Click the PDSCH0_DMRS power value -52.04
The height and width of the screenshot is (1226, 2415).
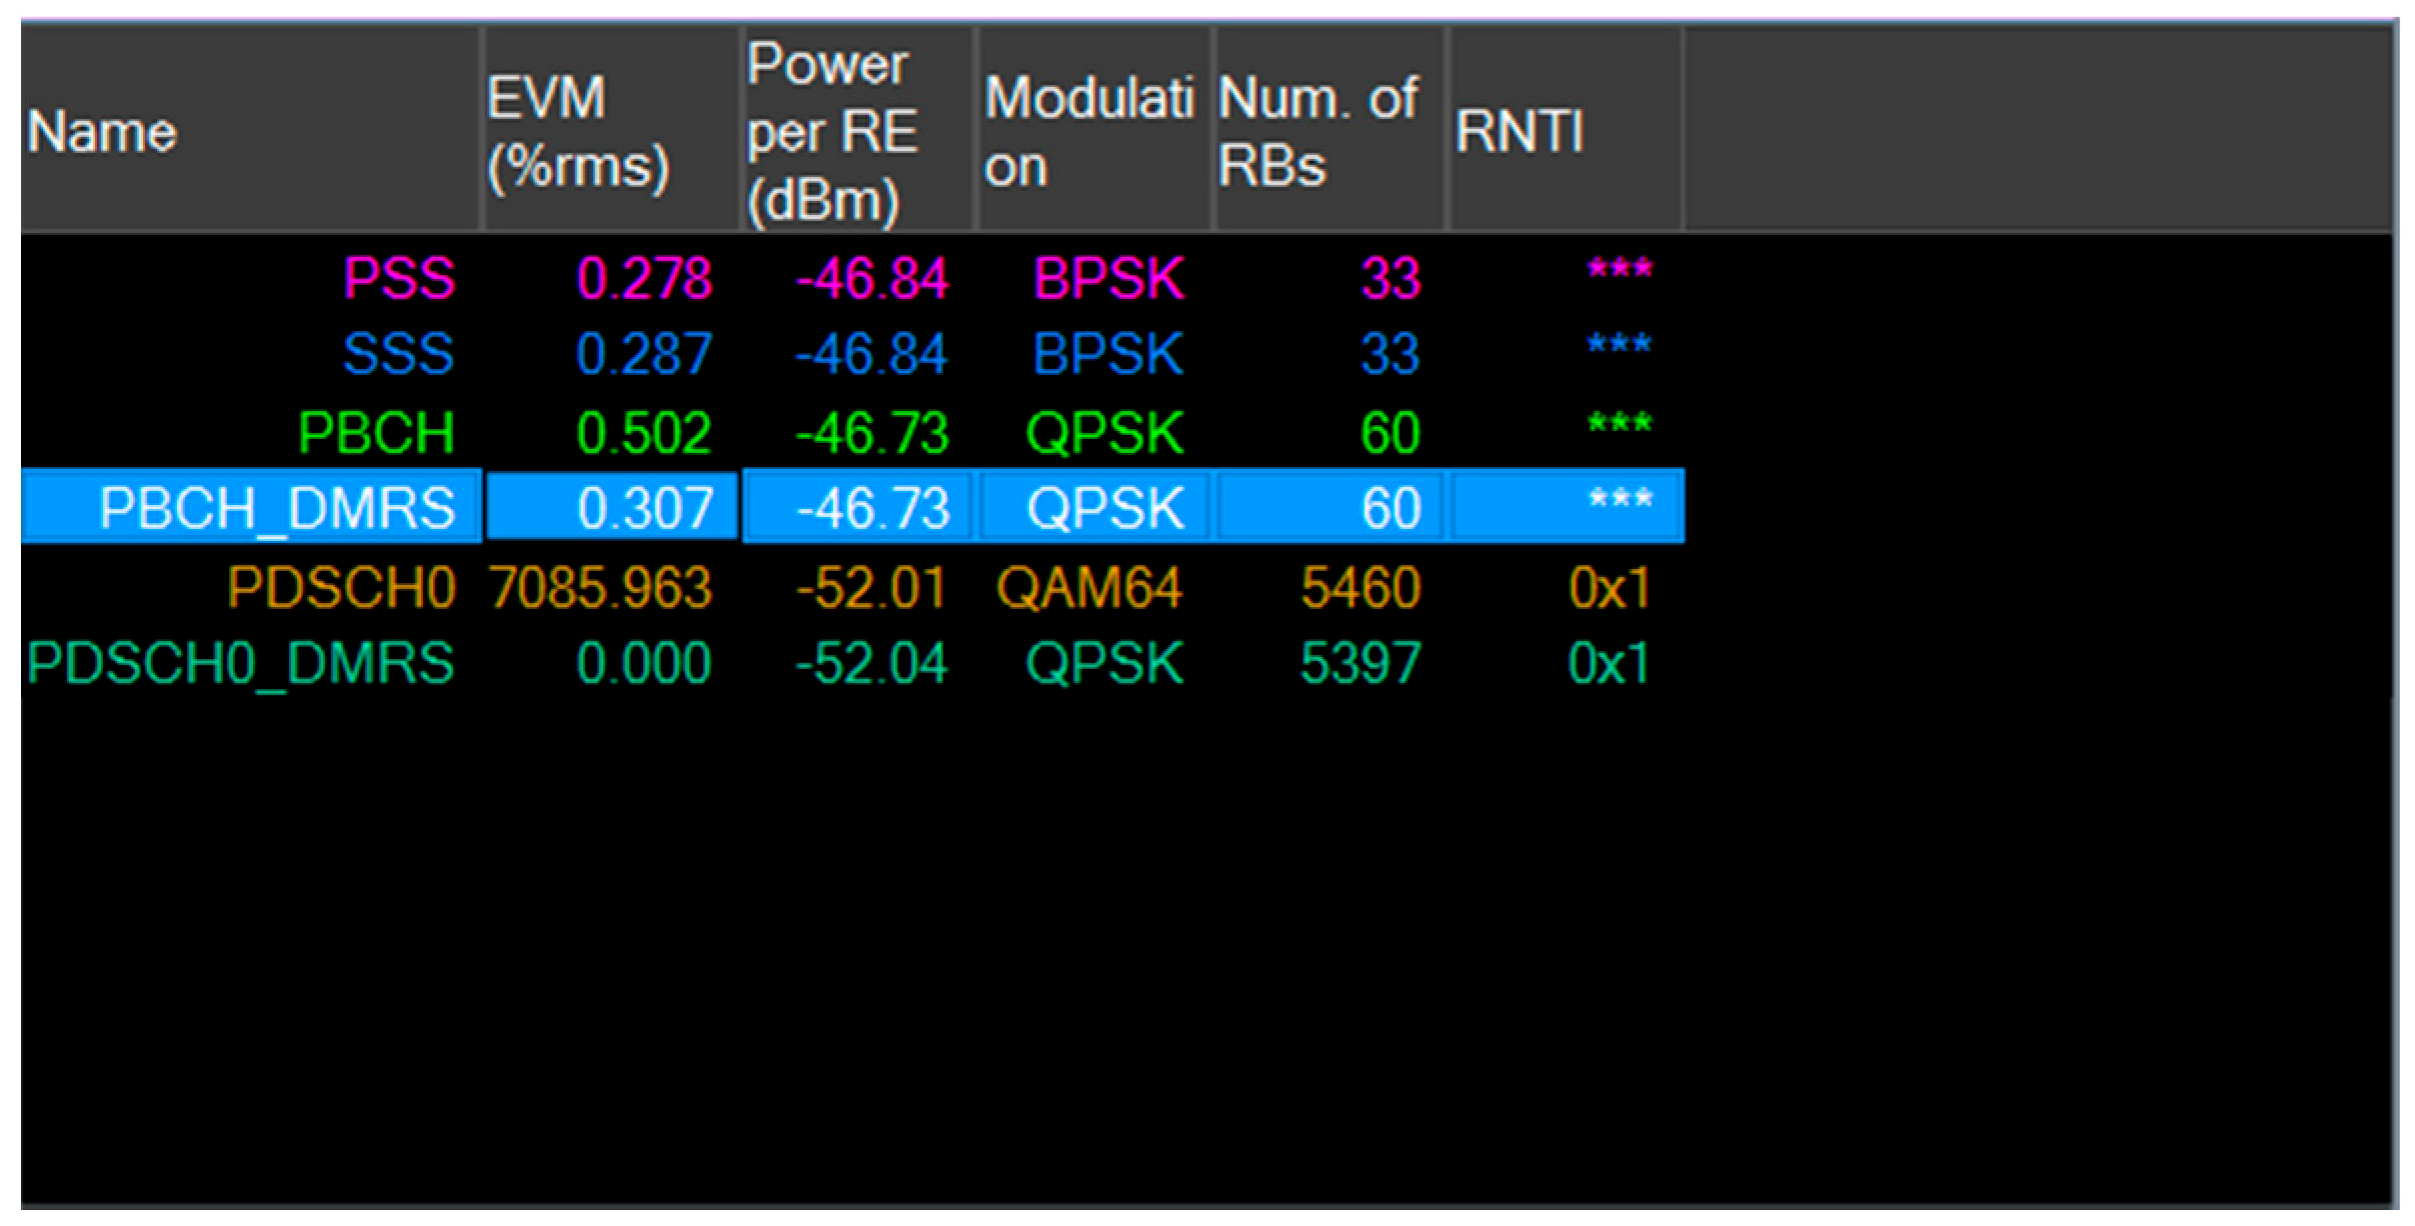click(x=871, y=663)
